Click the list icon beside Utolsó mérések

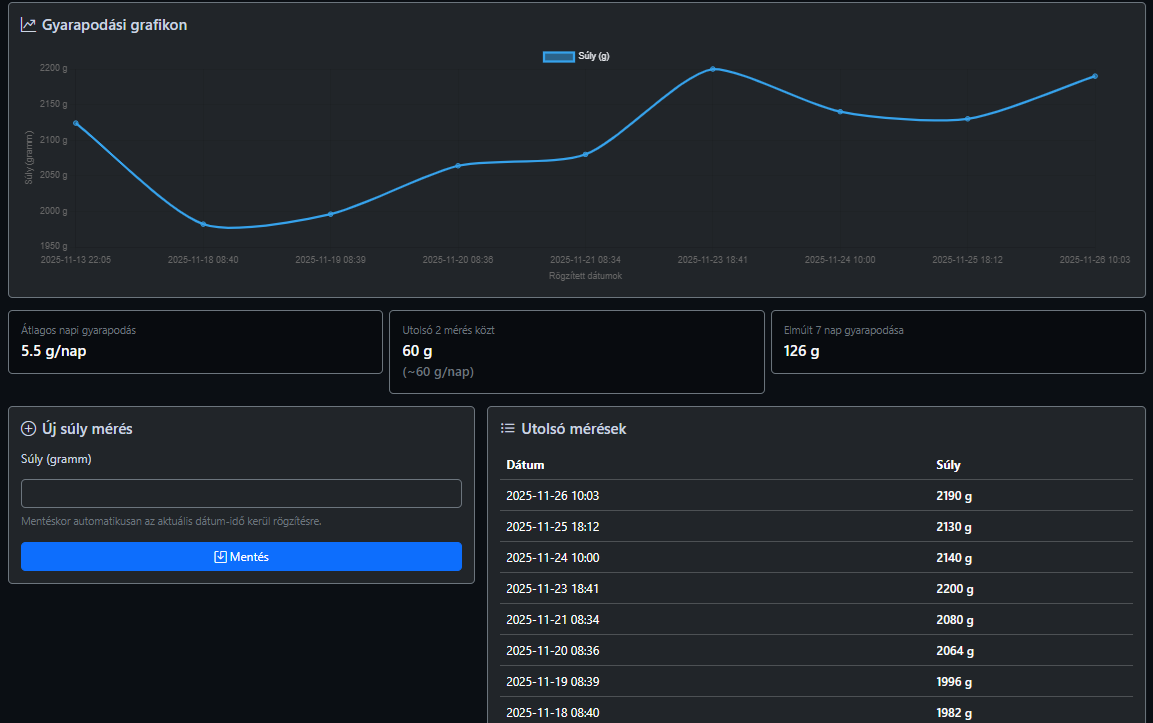[x=507, y=429]
